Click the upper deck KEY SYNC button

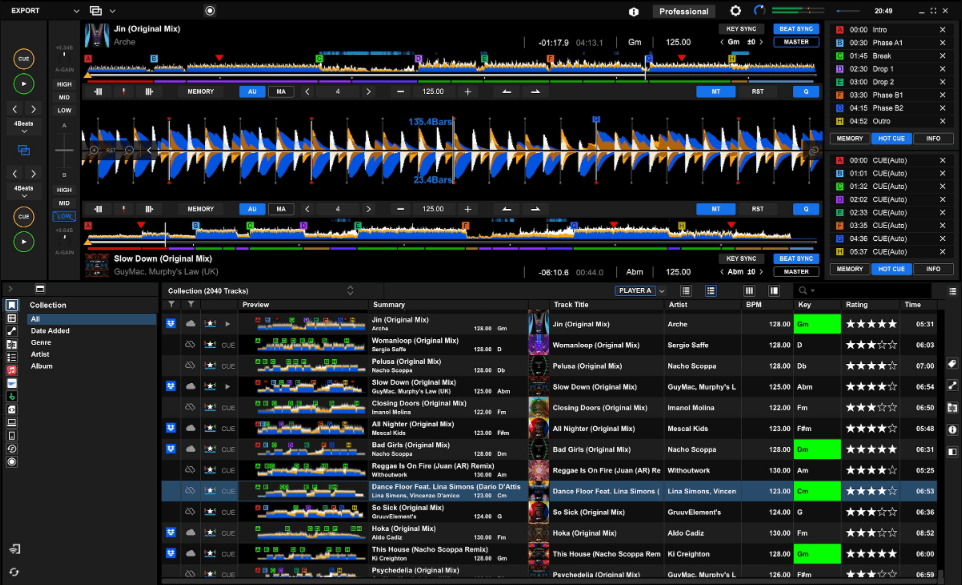742,29
